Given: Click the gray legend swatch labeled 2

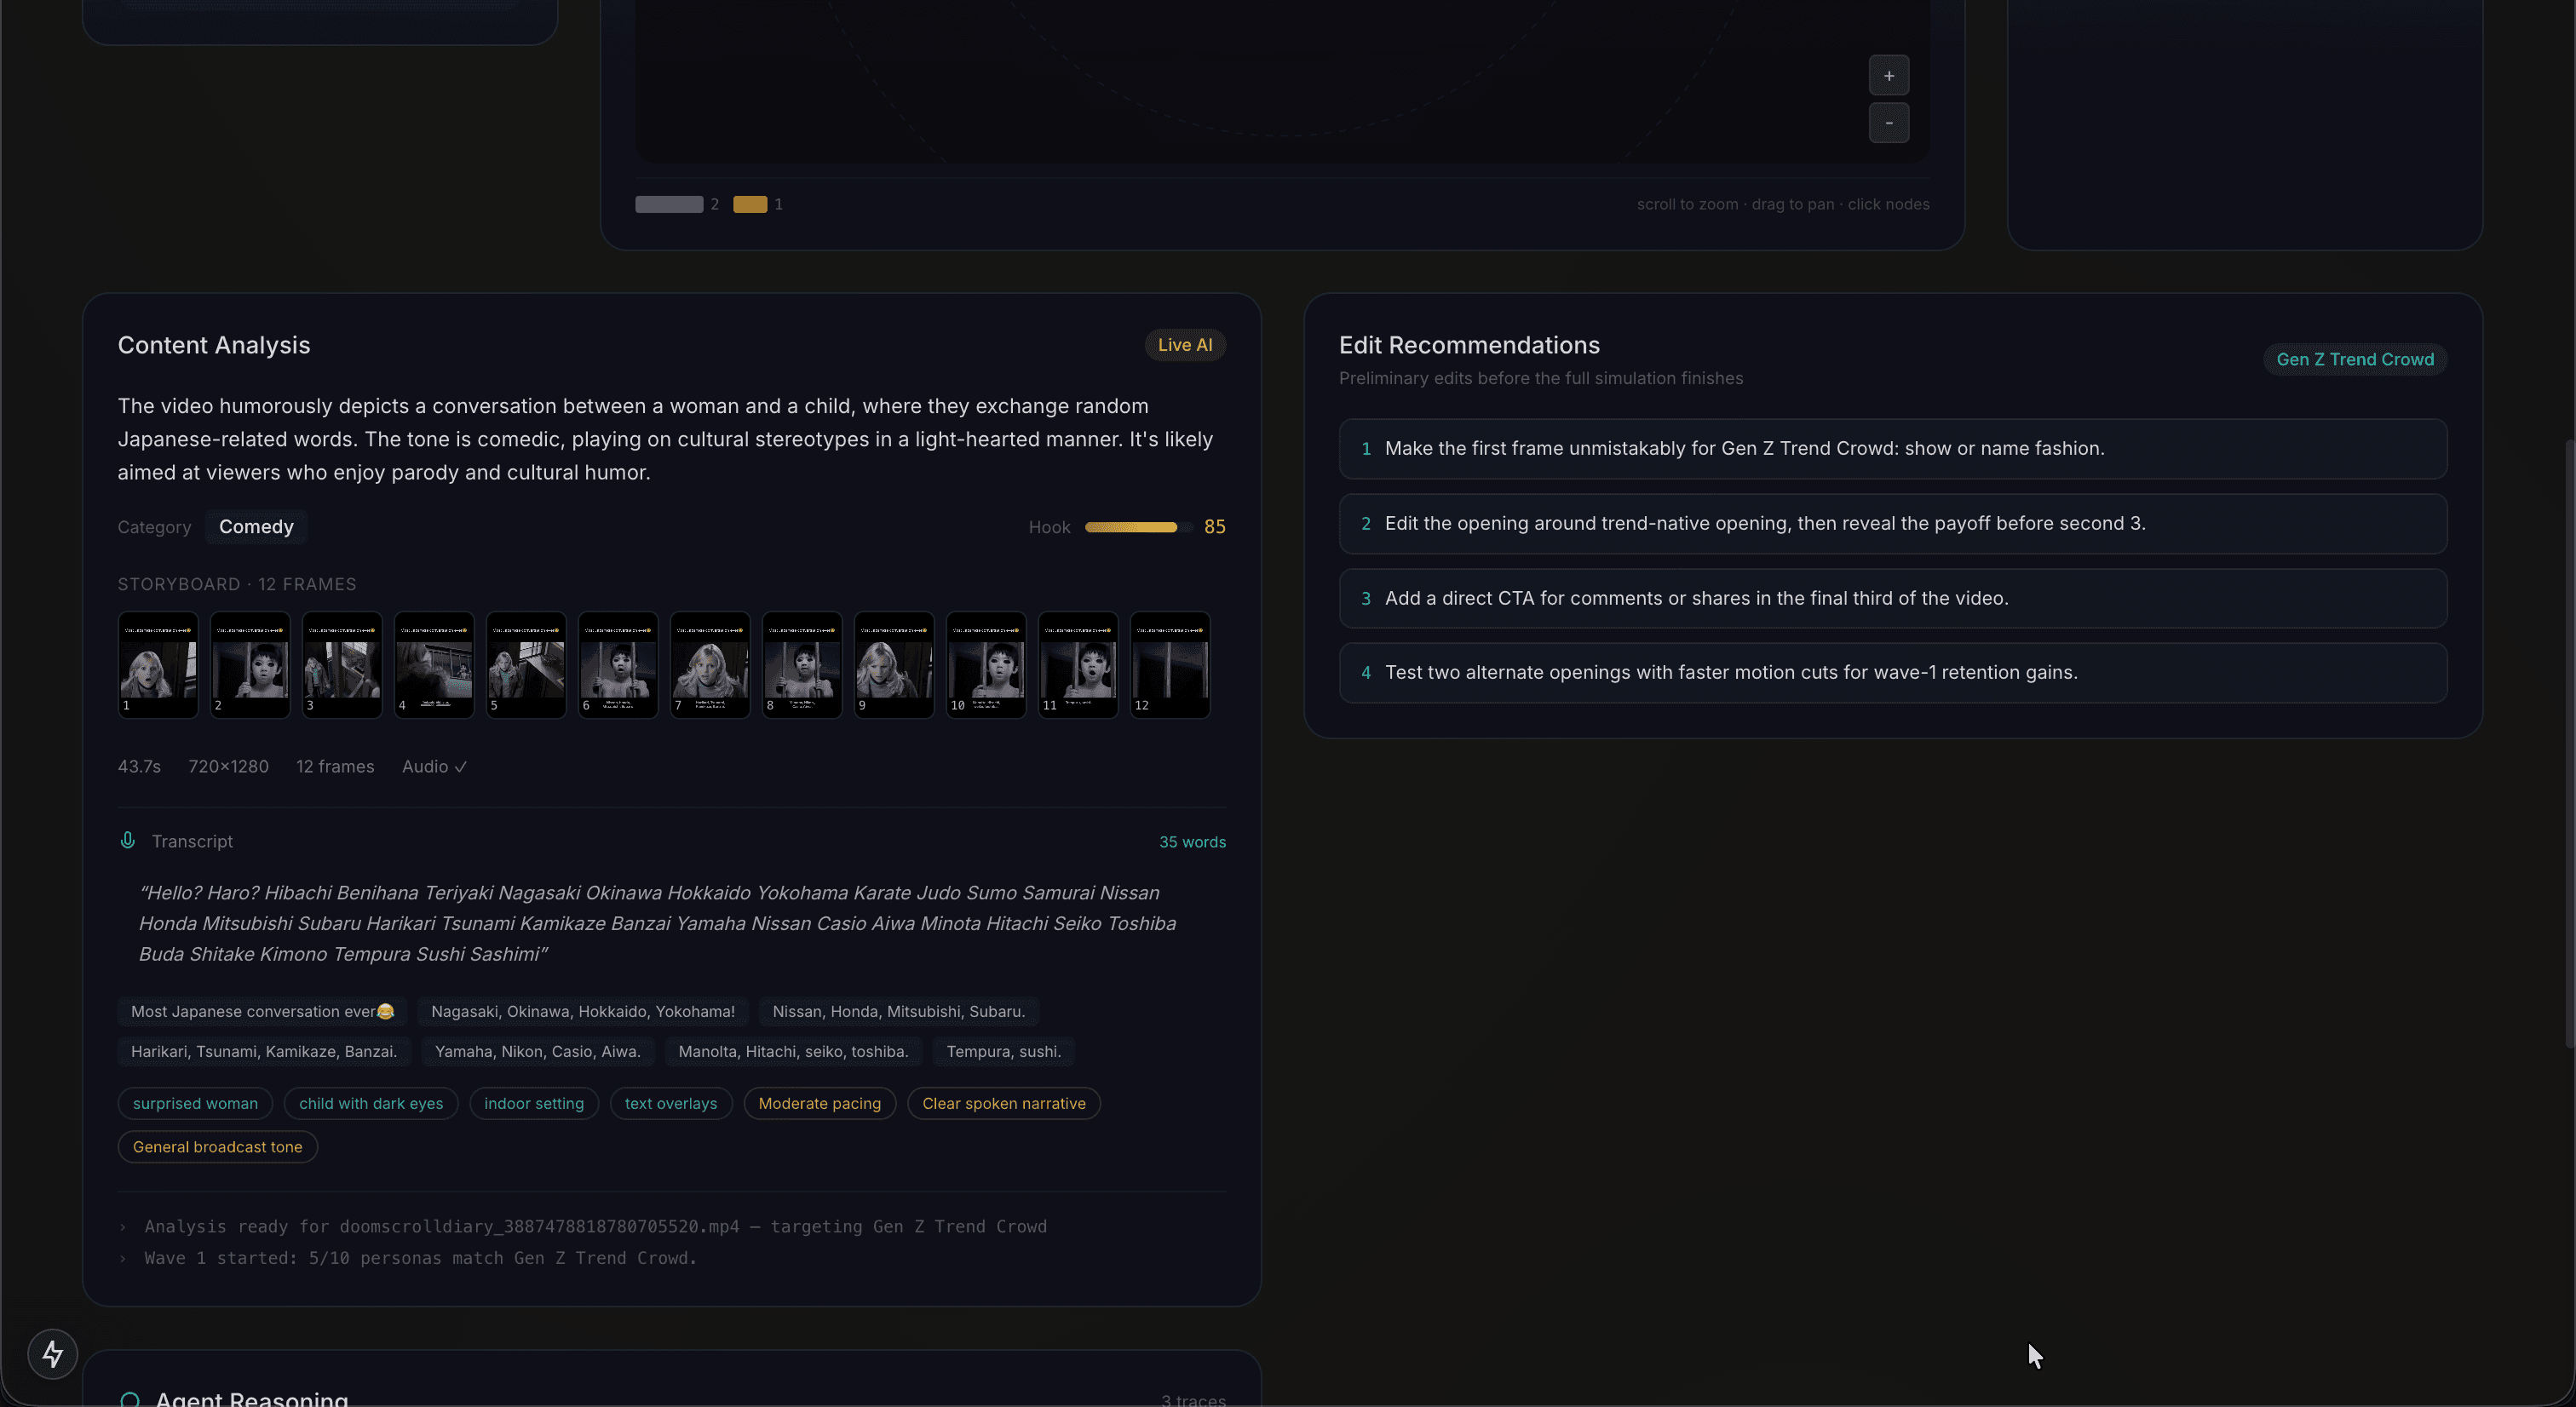Looking at the screenshot, I should pyautogui.click(x=669, y=204).
